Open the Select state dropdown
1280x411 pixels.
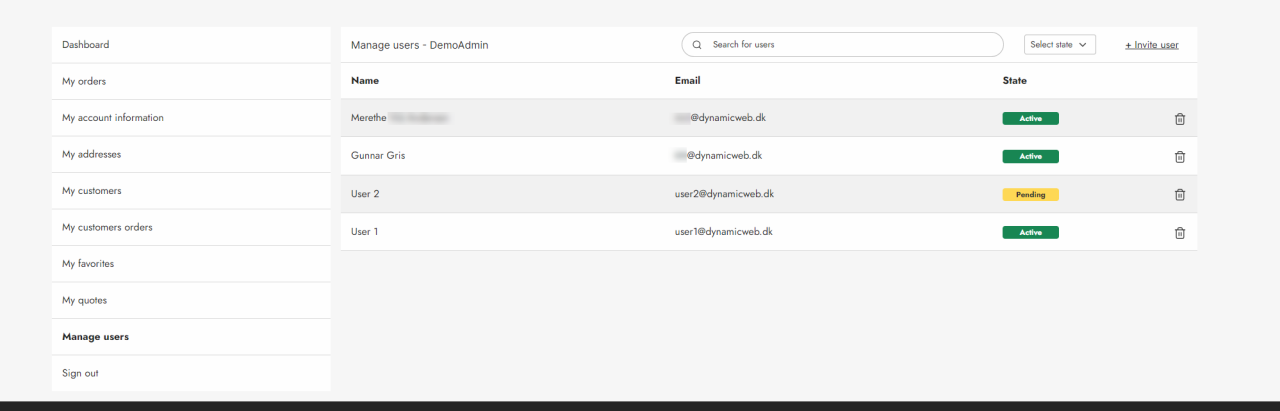click(1059, 45)
